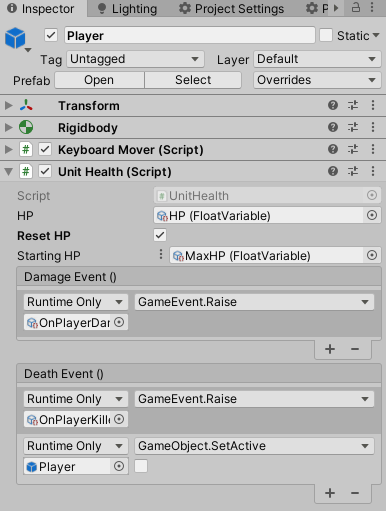Image resolution: width=386 pixels, height=511 pixels.
Task: Toggle Player active checkbox
Action: click(51, 35)
